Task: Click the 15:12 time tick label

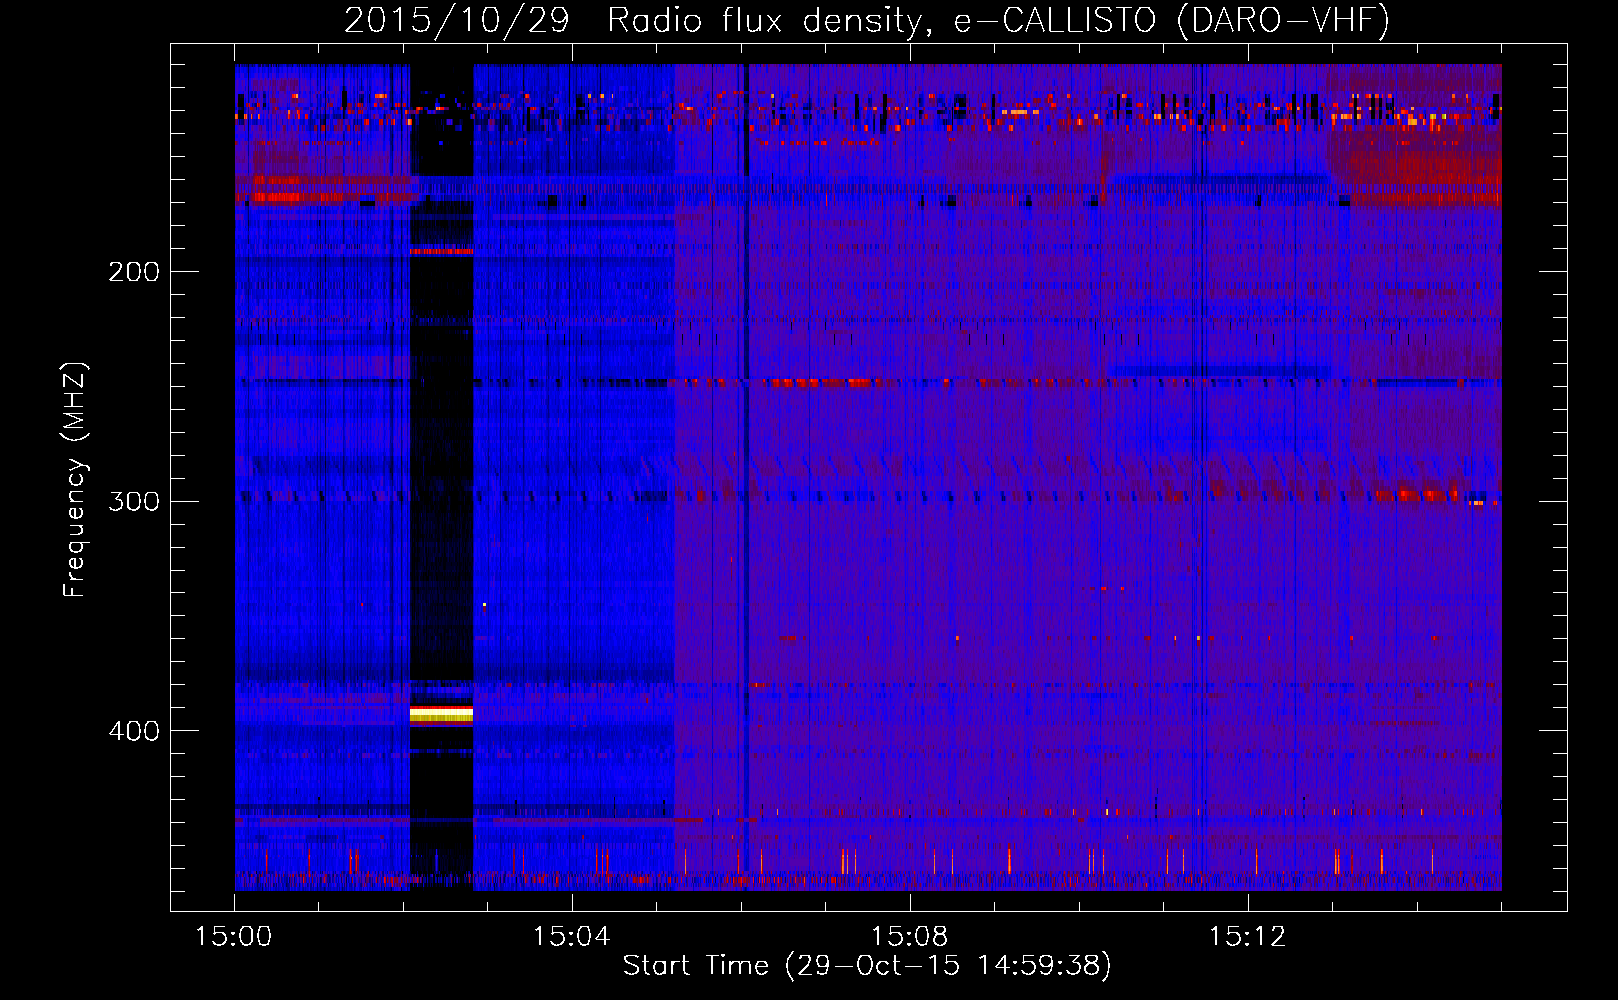Action: 1247,936
